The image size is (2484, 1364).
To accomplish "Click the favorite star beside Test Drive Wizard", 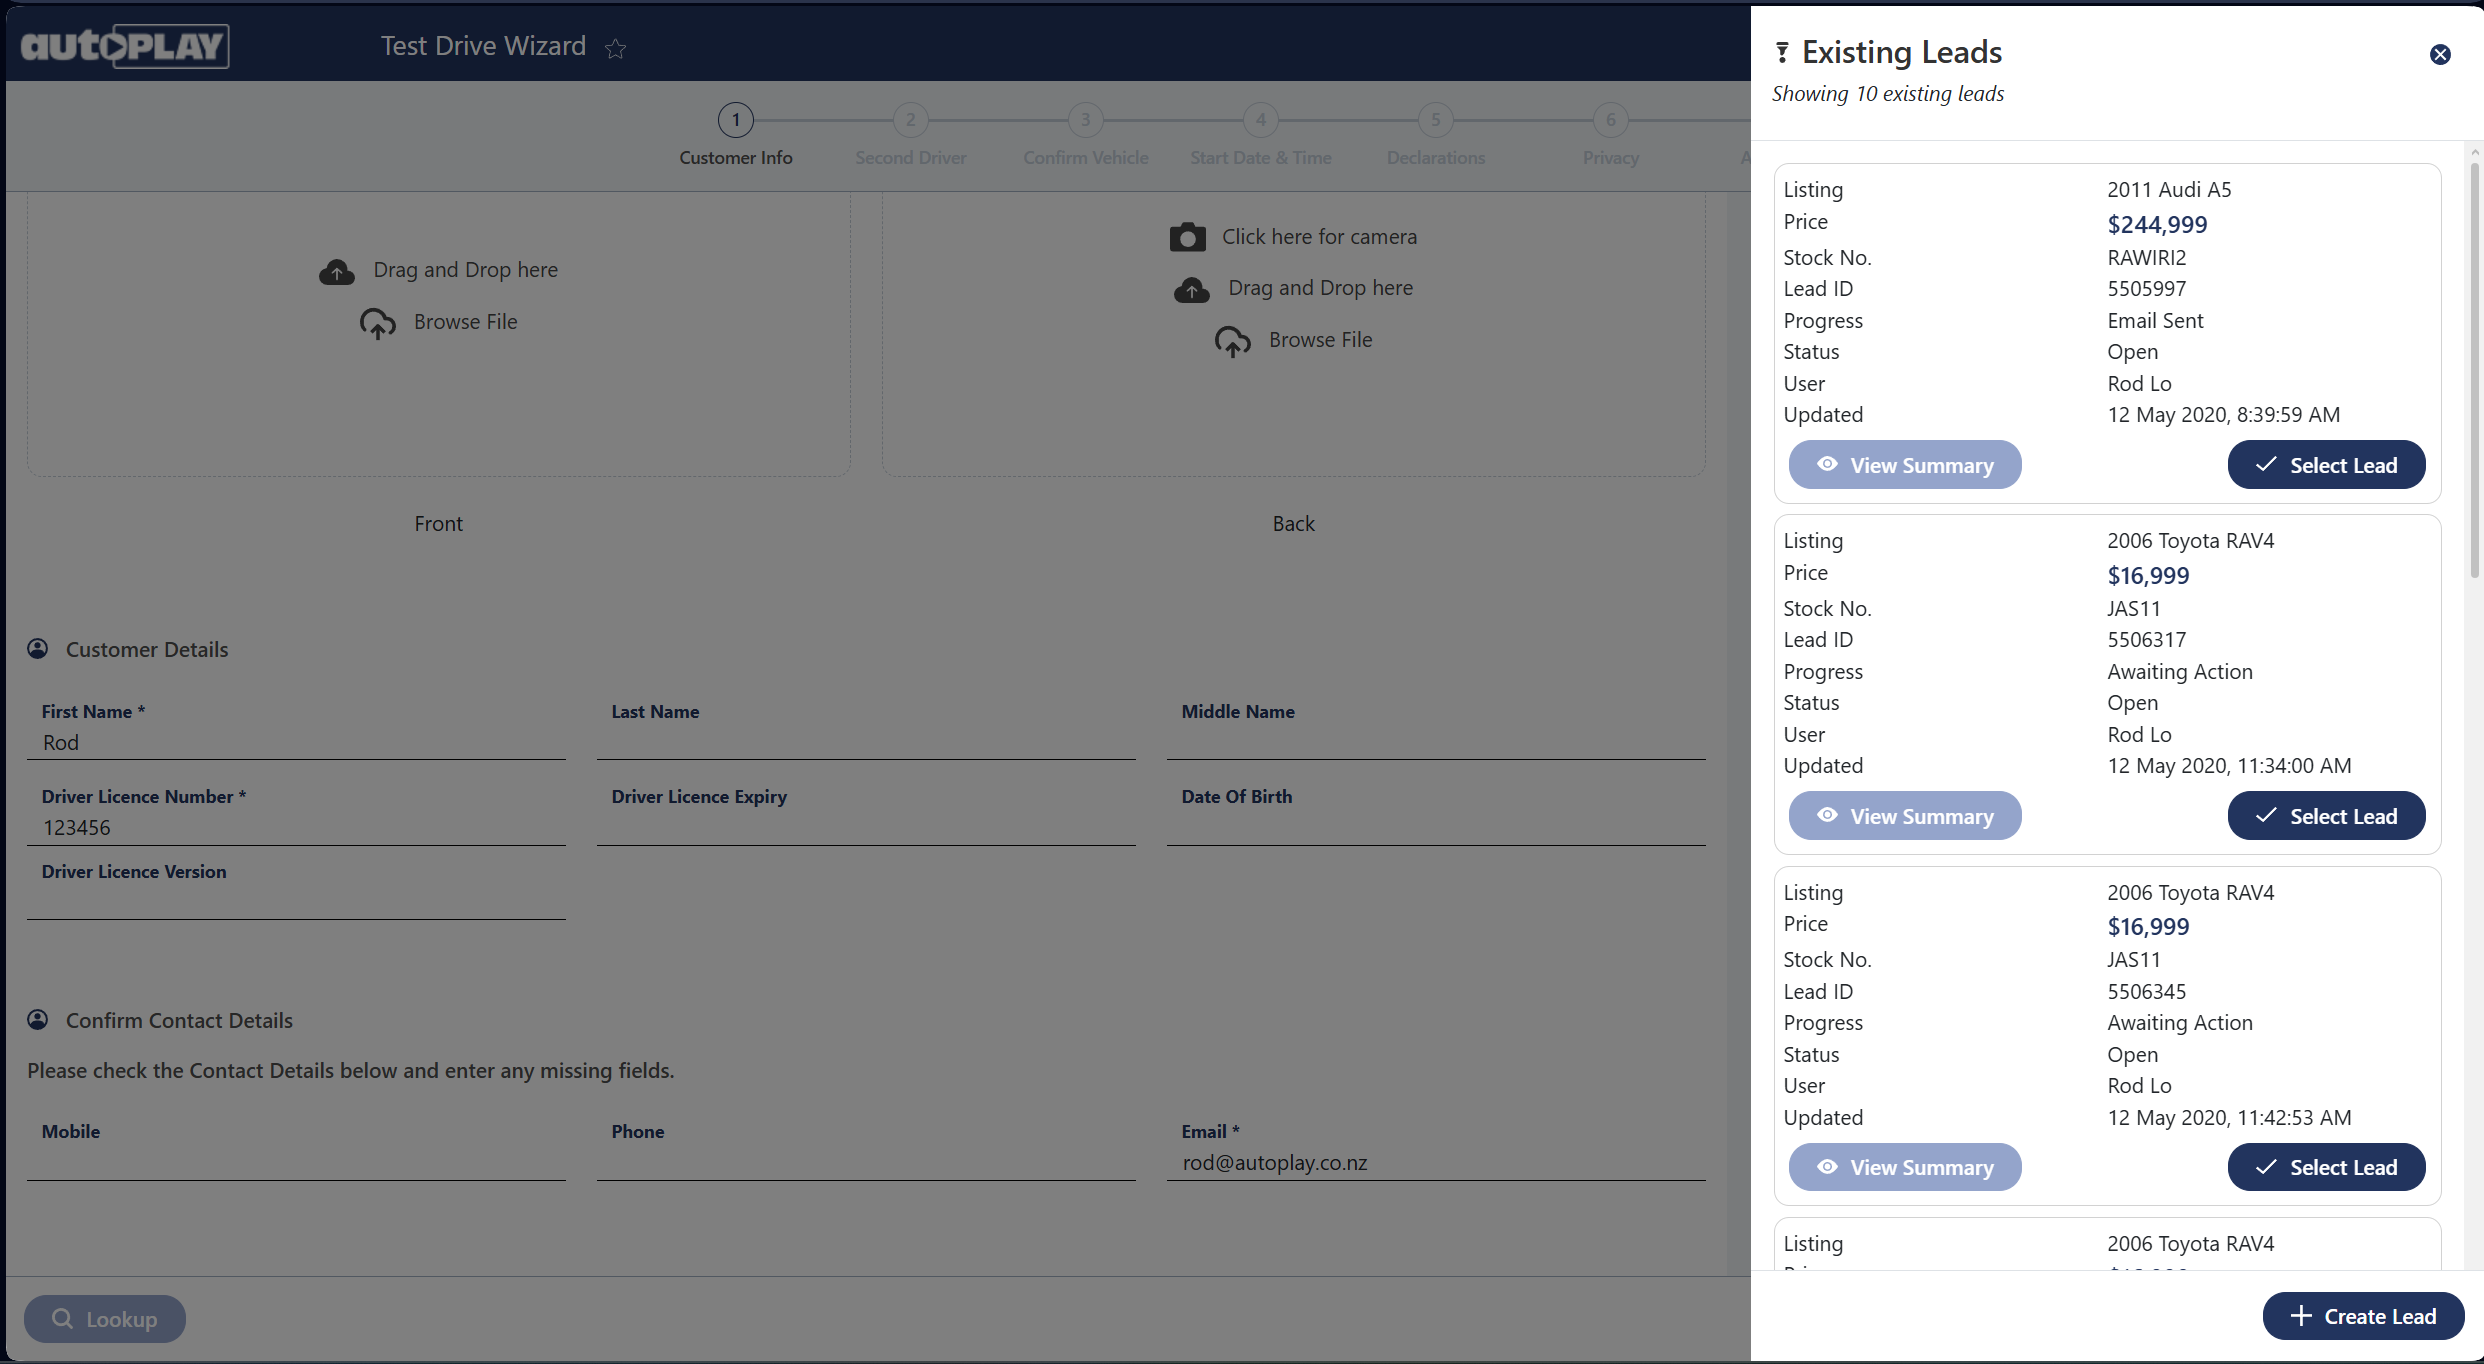I will [x=615, y=48].
